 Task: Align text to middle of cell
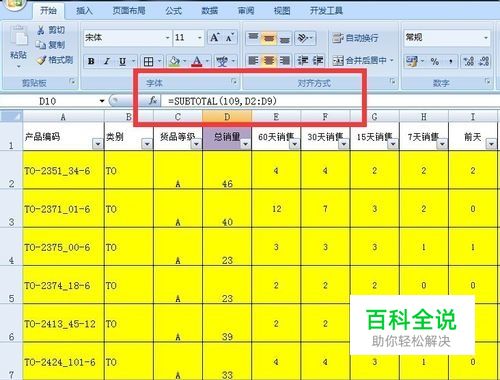coord(269,38)
